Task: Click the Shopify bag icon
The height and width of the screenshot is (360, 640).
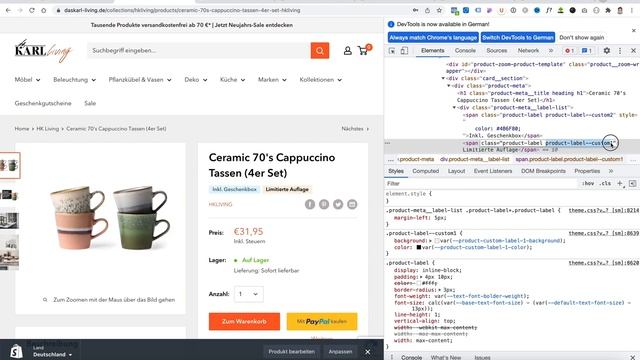Action: (x=16, y=351)
